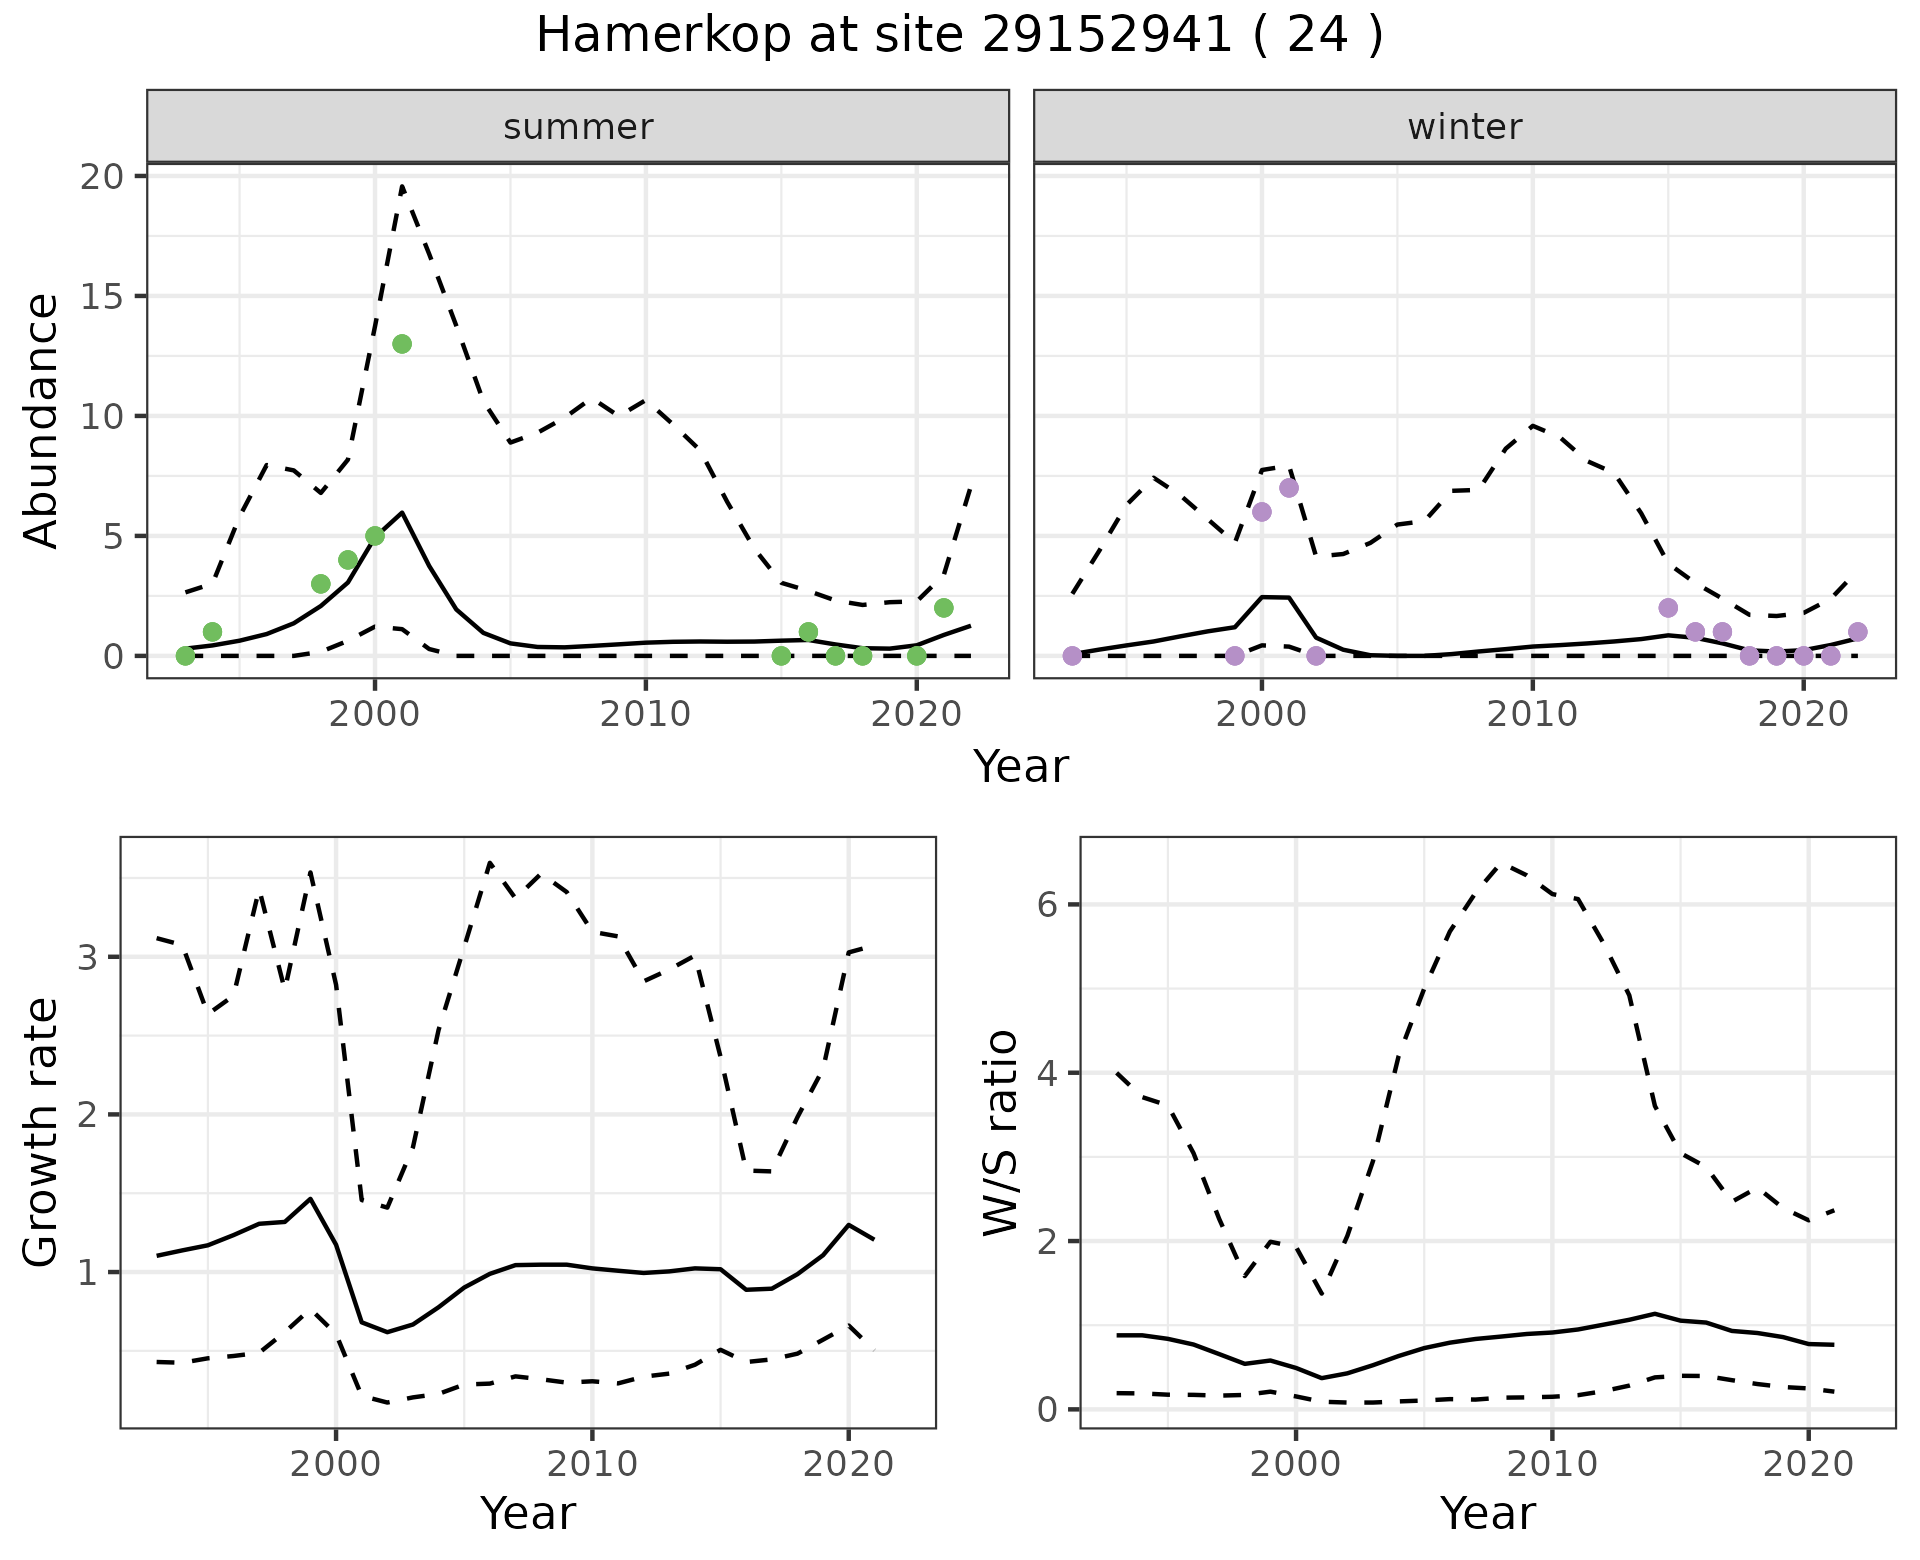The height and width of the screenshot is (1560, 1920).
Task: Click the rightmost purple winter point
Action: coord(1858,632)
